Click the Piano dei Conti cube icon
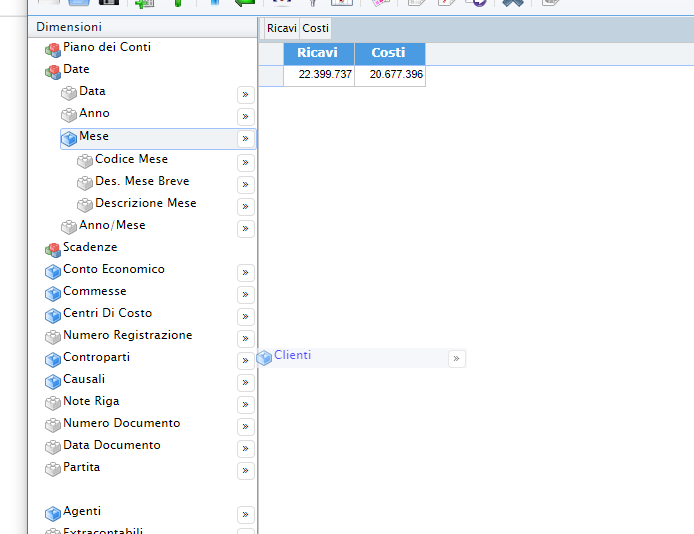The height and width of the screenshot is (534, 694). (52, 49)
